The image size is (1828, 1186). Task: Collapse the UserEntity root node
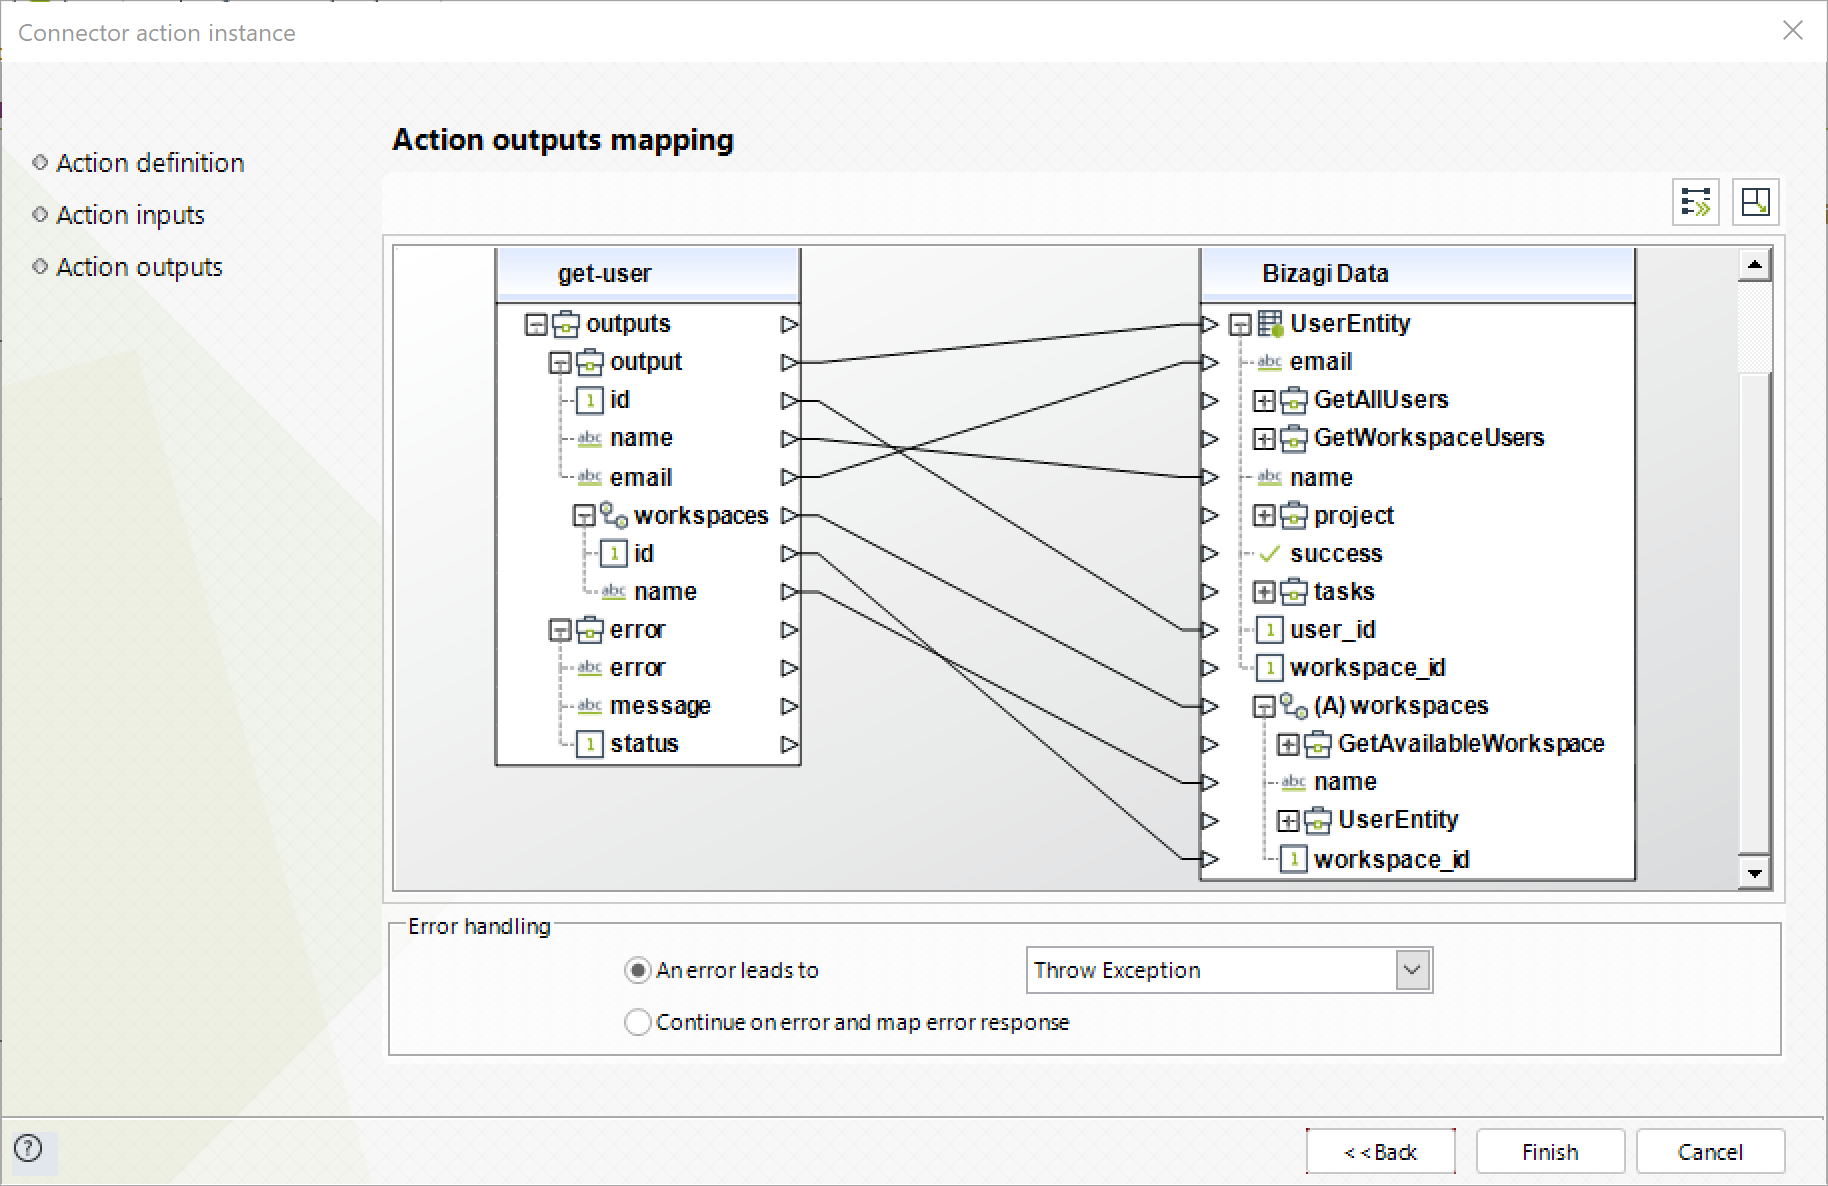[x=1240, y=325]
